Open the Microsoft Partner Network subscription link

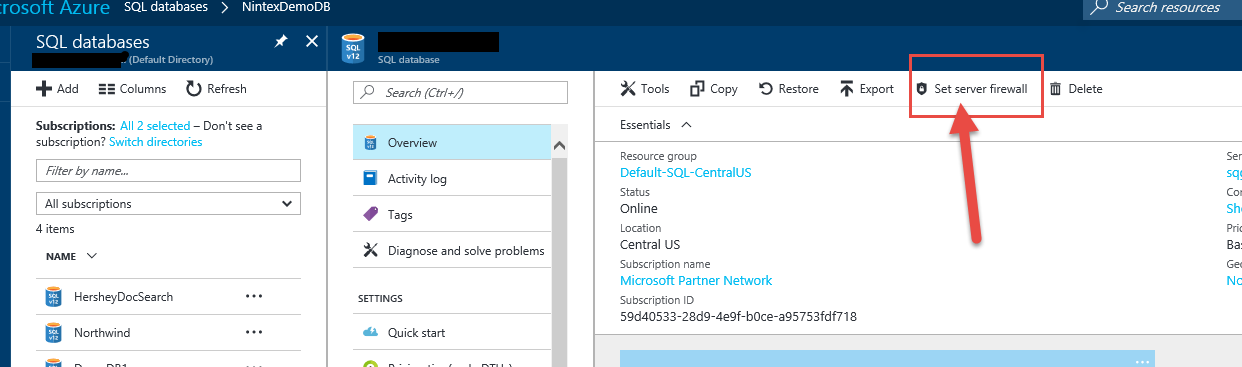[x=696, y=281]
